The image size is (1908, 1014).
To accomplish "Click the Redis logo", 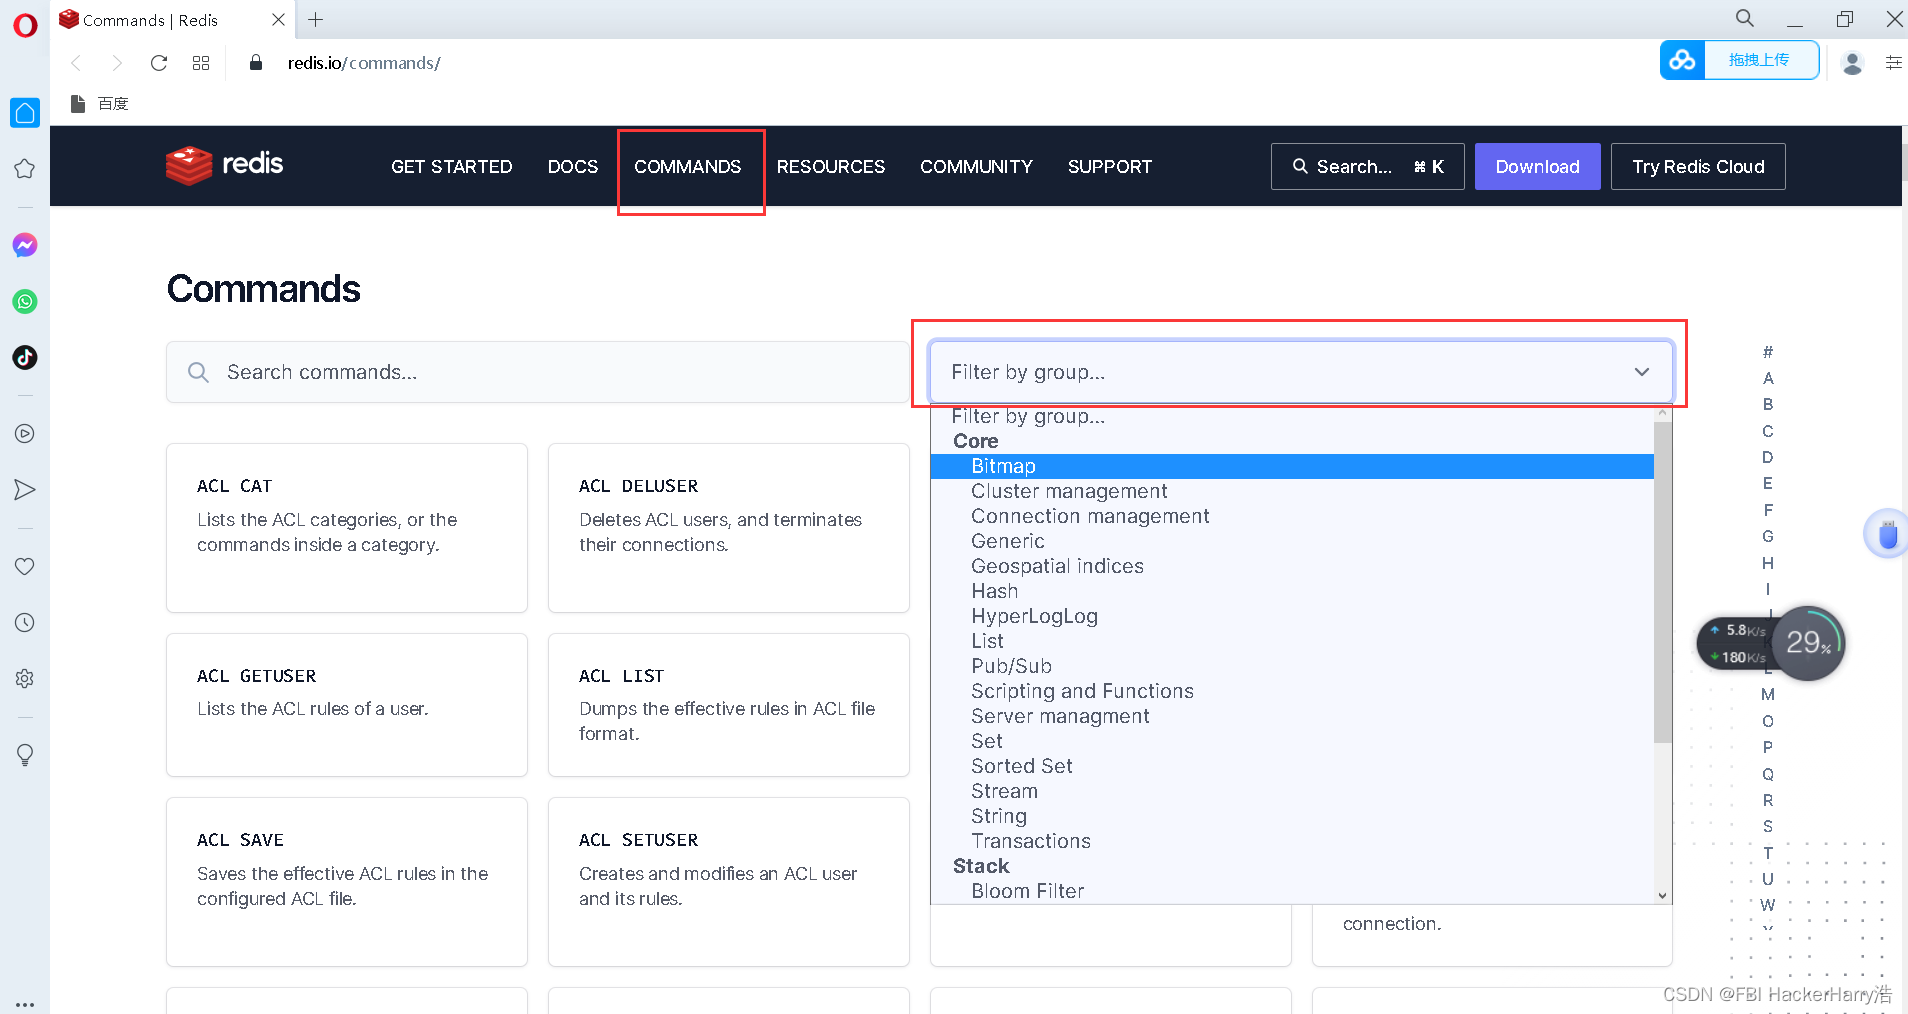I will [225, 165].
